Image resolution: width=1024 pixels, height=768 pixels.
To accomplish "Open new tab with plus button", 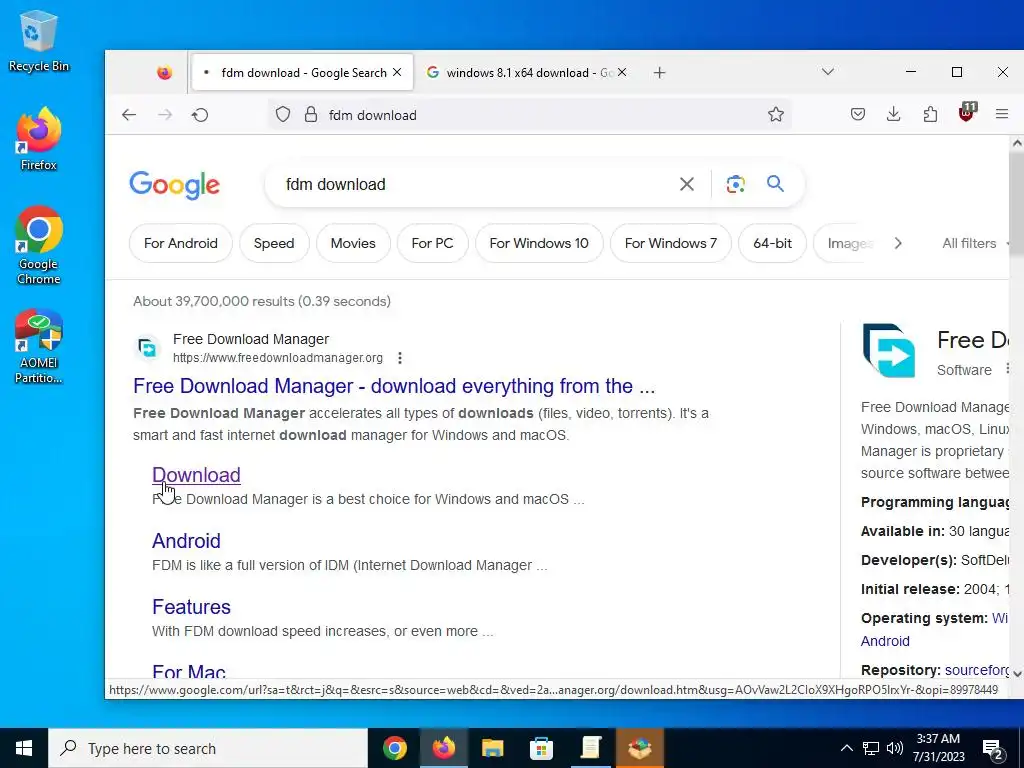I will [x=660, y=72].
